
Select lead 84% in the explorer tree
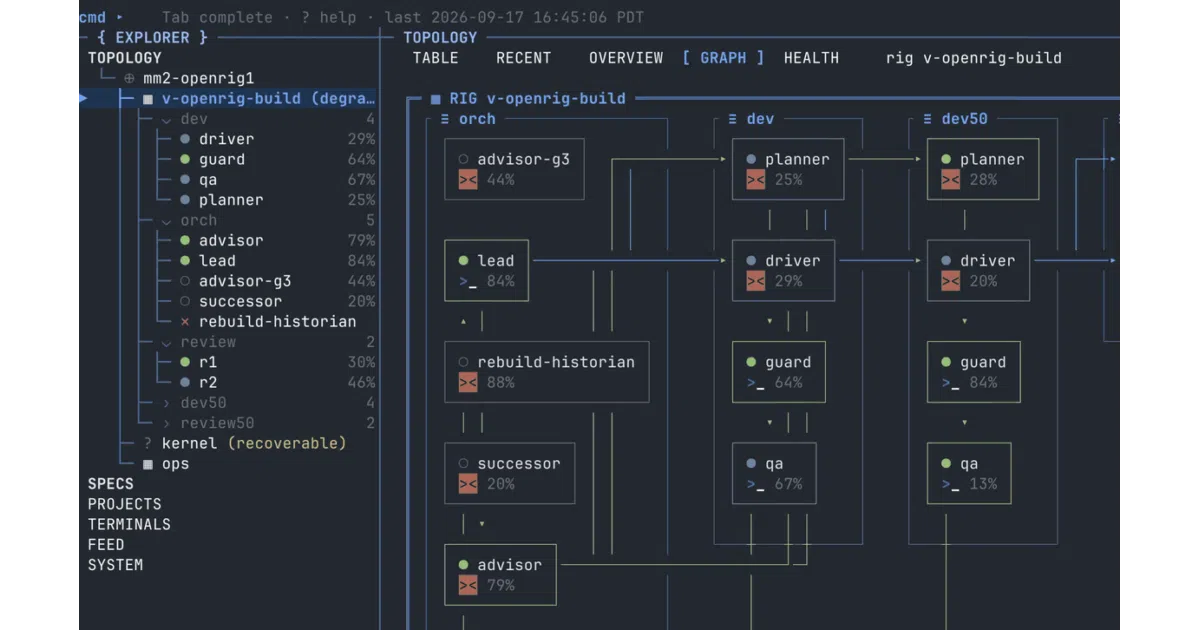277,261
